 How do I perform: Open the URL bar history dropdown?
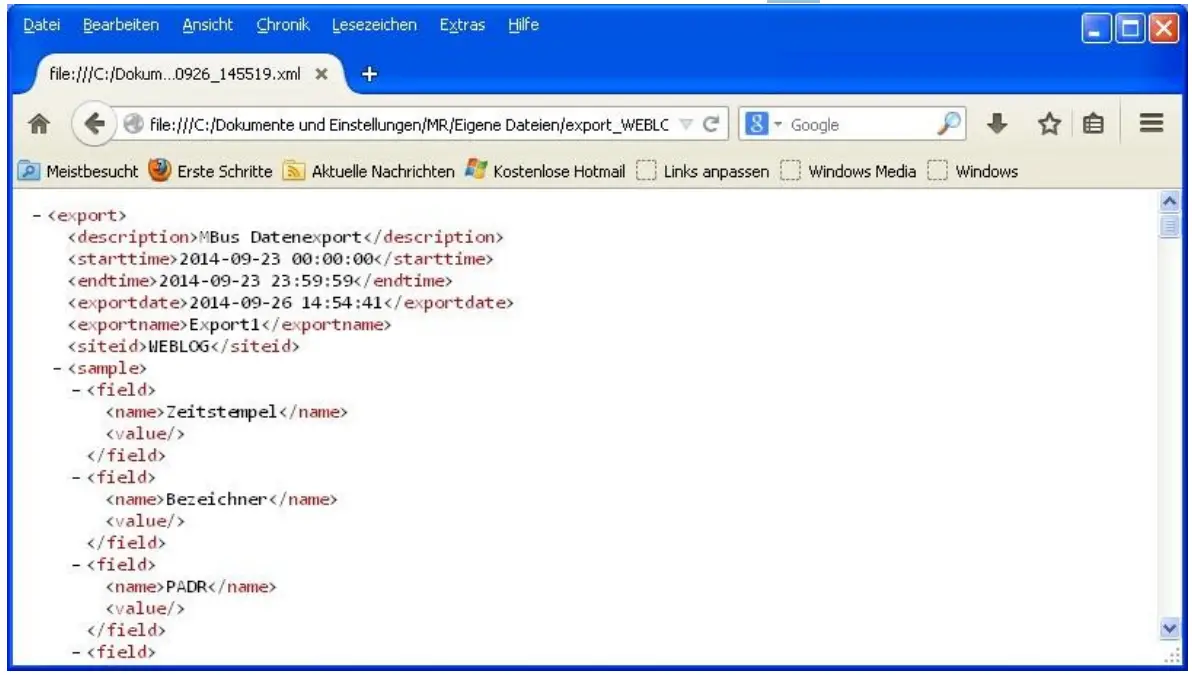pos(686,124)
